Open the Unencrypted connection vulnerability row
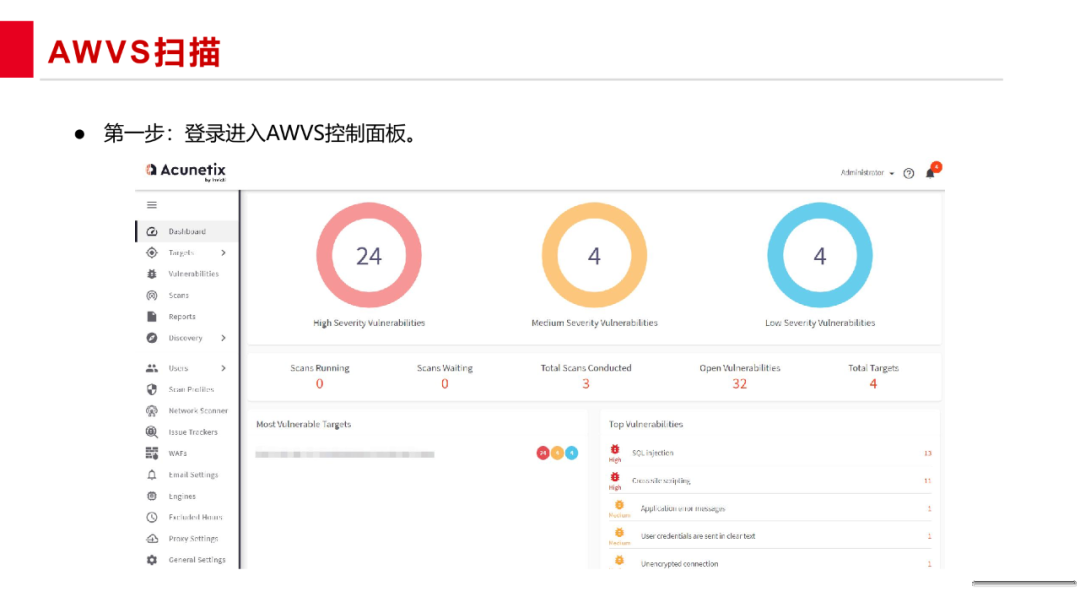 click(770, 563)
